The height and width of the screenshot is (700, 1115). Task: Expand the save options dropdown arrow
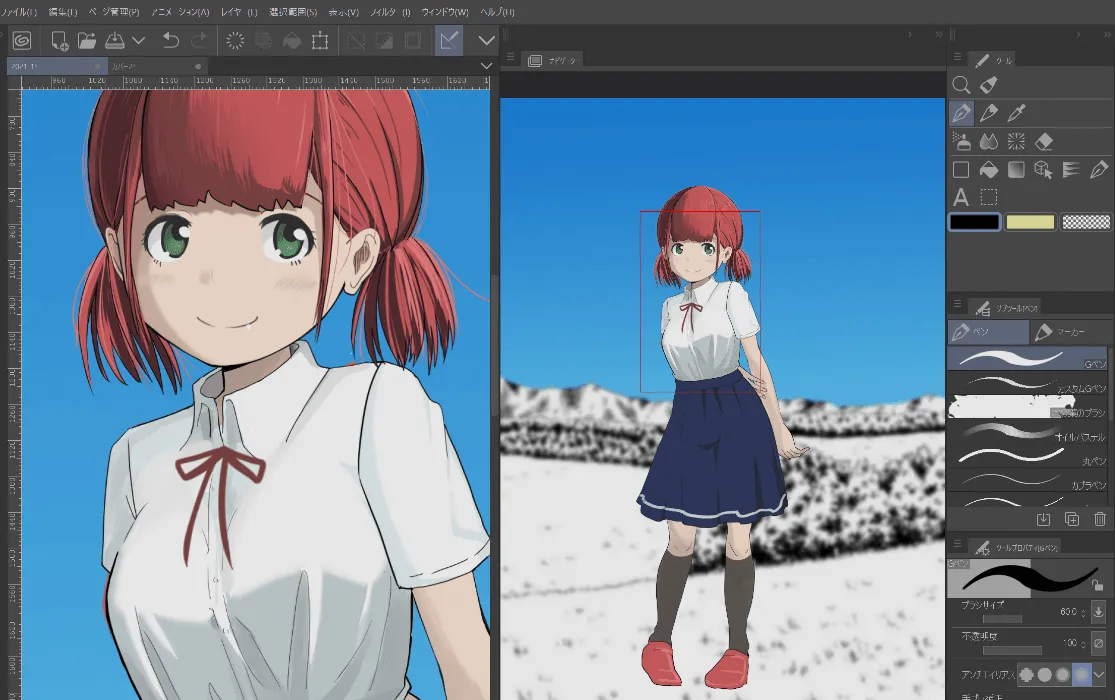tap(139, 41)
